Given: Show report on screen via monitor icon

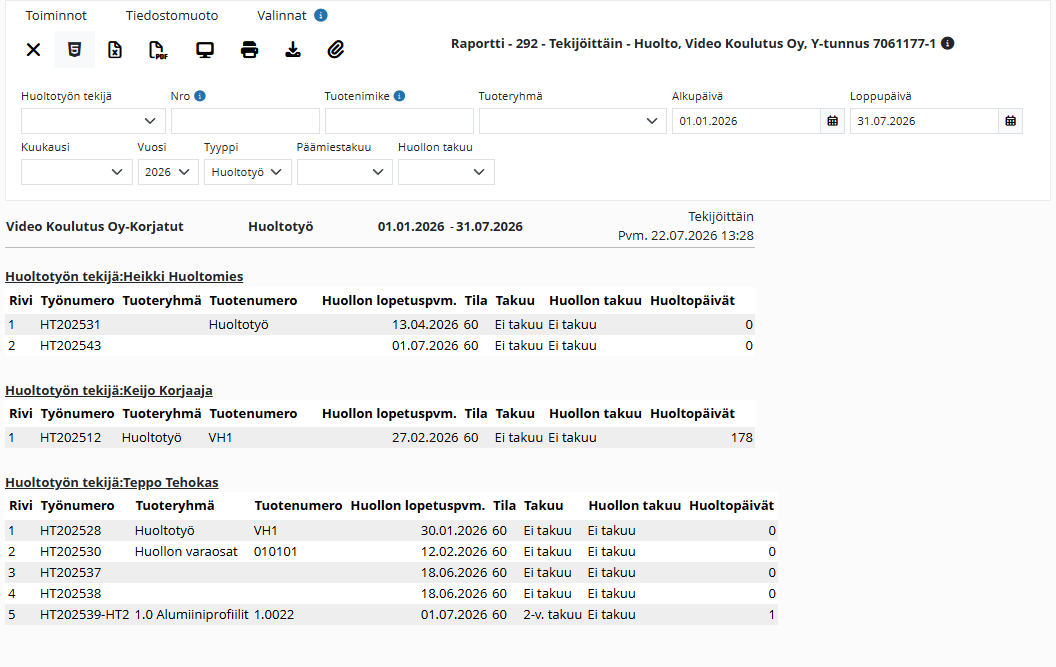Looking at the screenshot, I should (205, 50).
